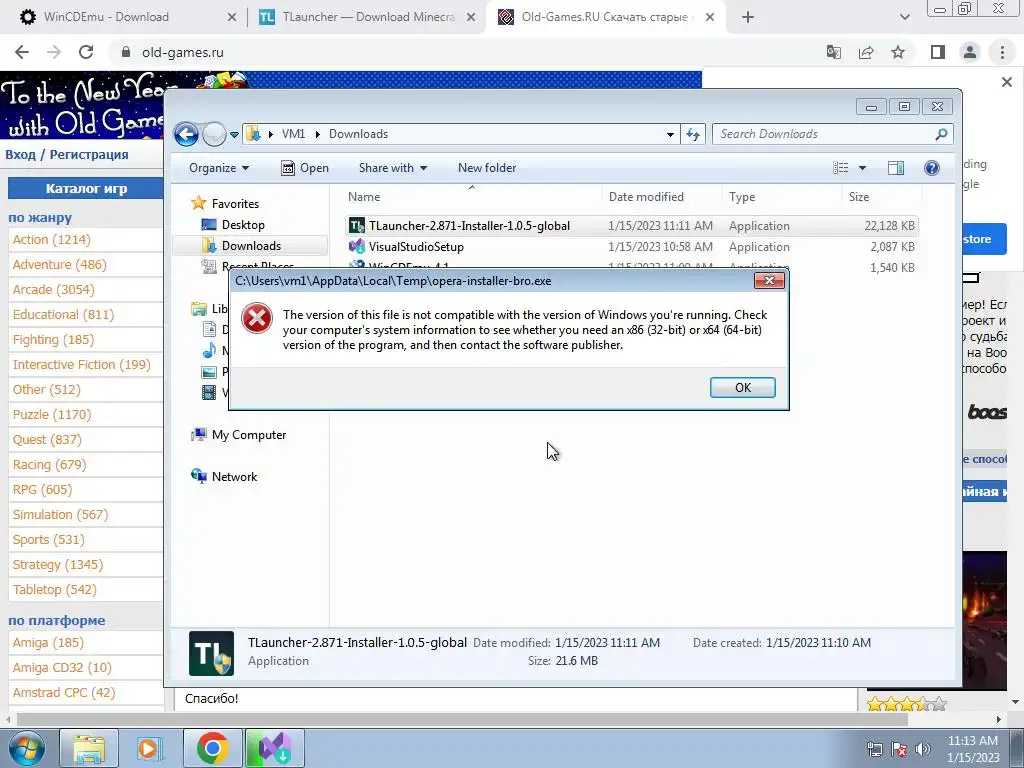
Task: Click the Chrome translate page icon
Action: (834, 52)
